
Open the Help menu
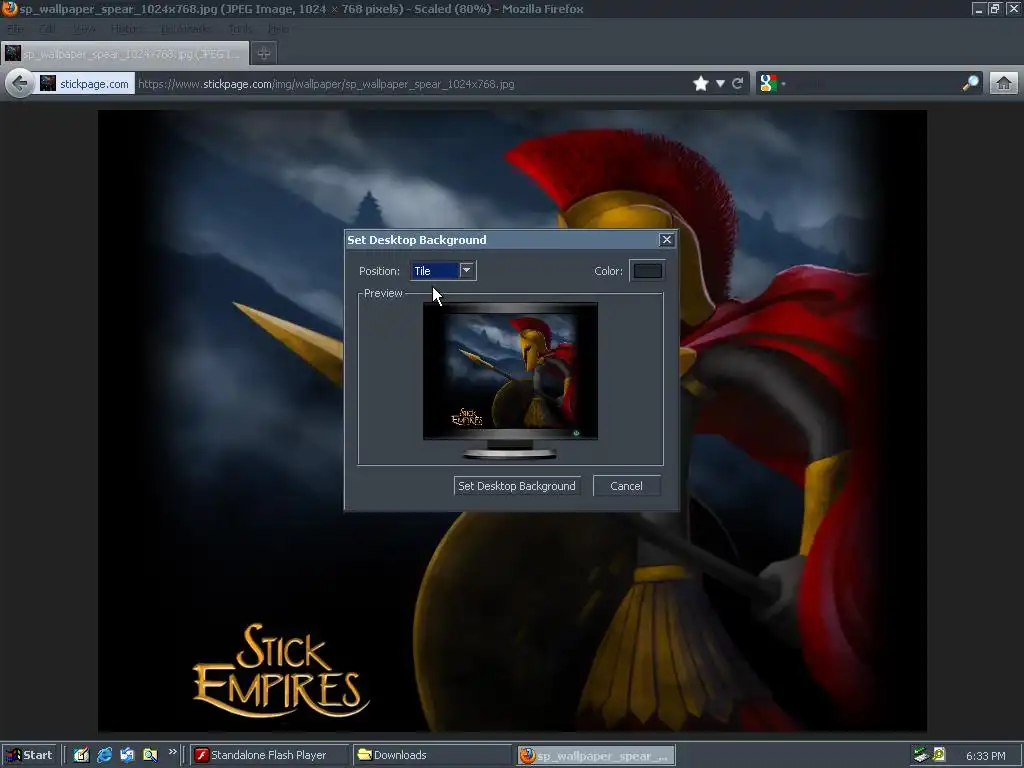click(x=279, y=29)
